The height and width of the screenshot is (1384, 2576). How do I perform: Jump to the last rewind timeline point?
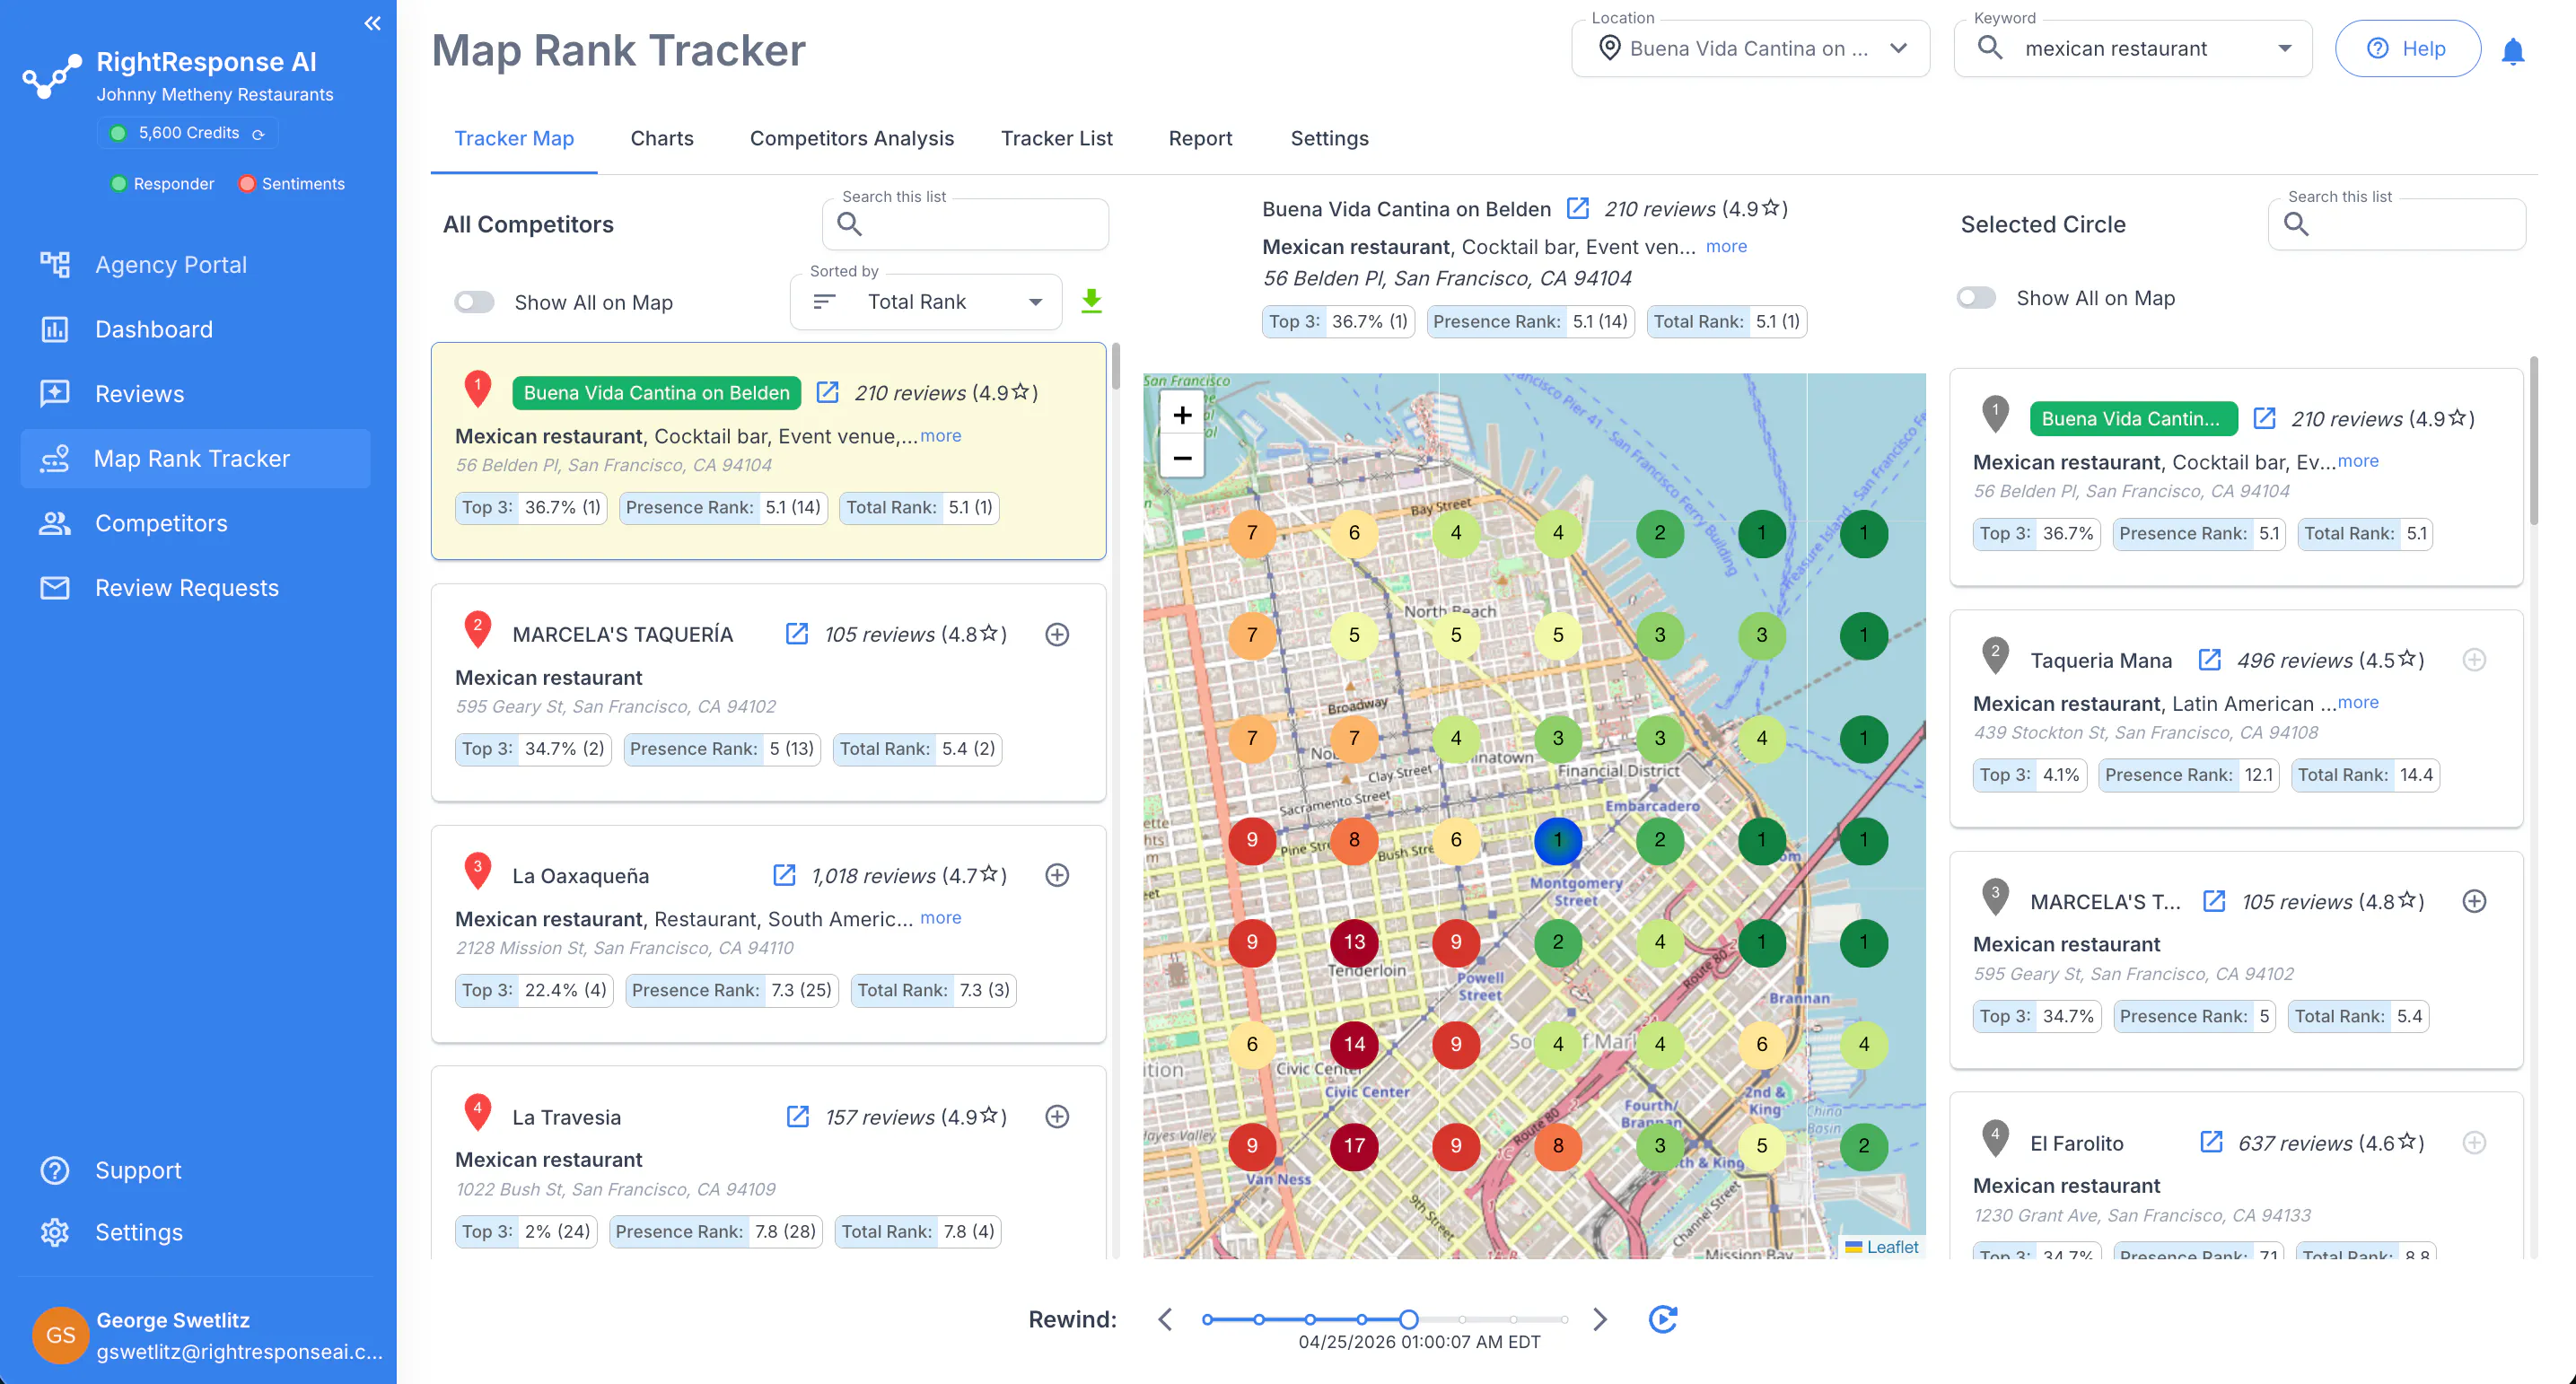click(x=1564, y=1319)
